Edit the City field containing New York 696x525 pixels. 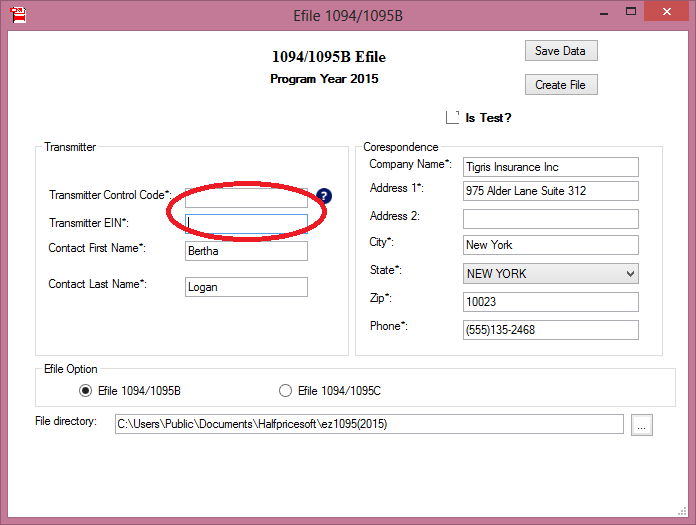click(x=550, y=245)
